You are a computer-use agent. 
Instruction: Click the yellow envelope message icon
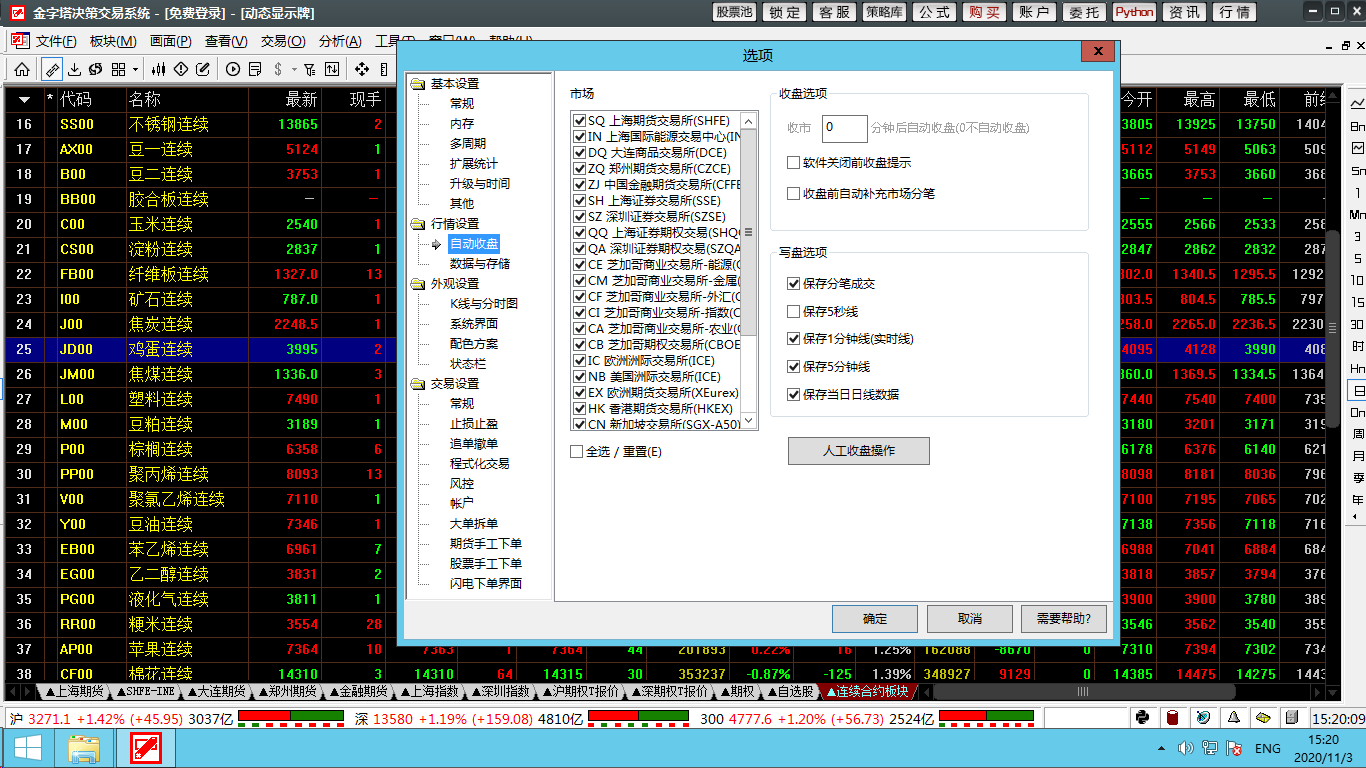1263,718
